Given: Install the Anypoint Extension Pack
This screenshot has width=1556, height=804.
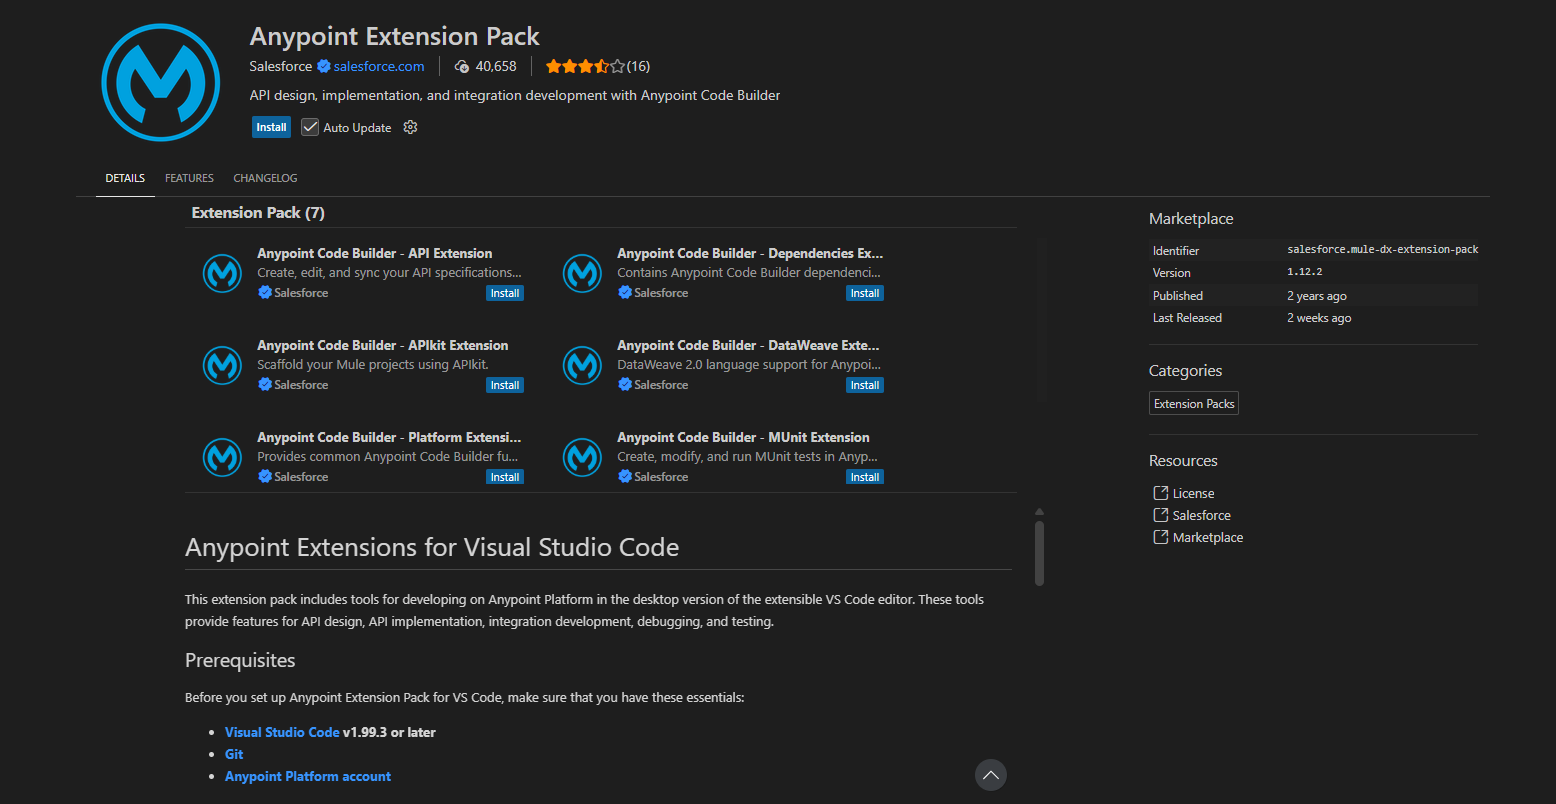Looking at the screenshot, I should pyautogui.click(x=271, y=127).
